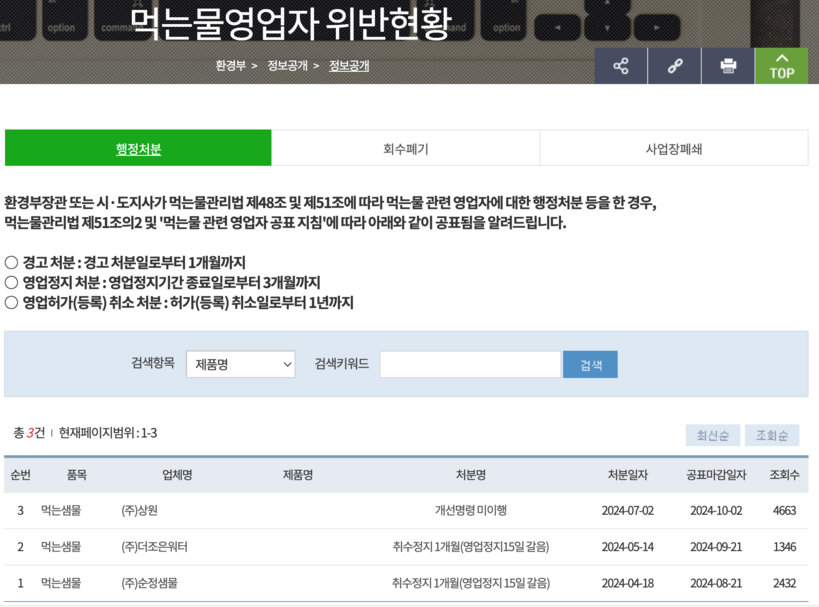Select the 행정처분 tab

click(138, 149)
